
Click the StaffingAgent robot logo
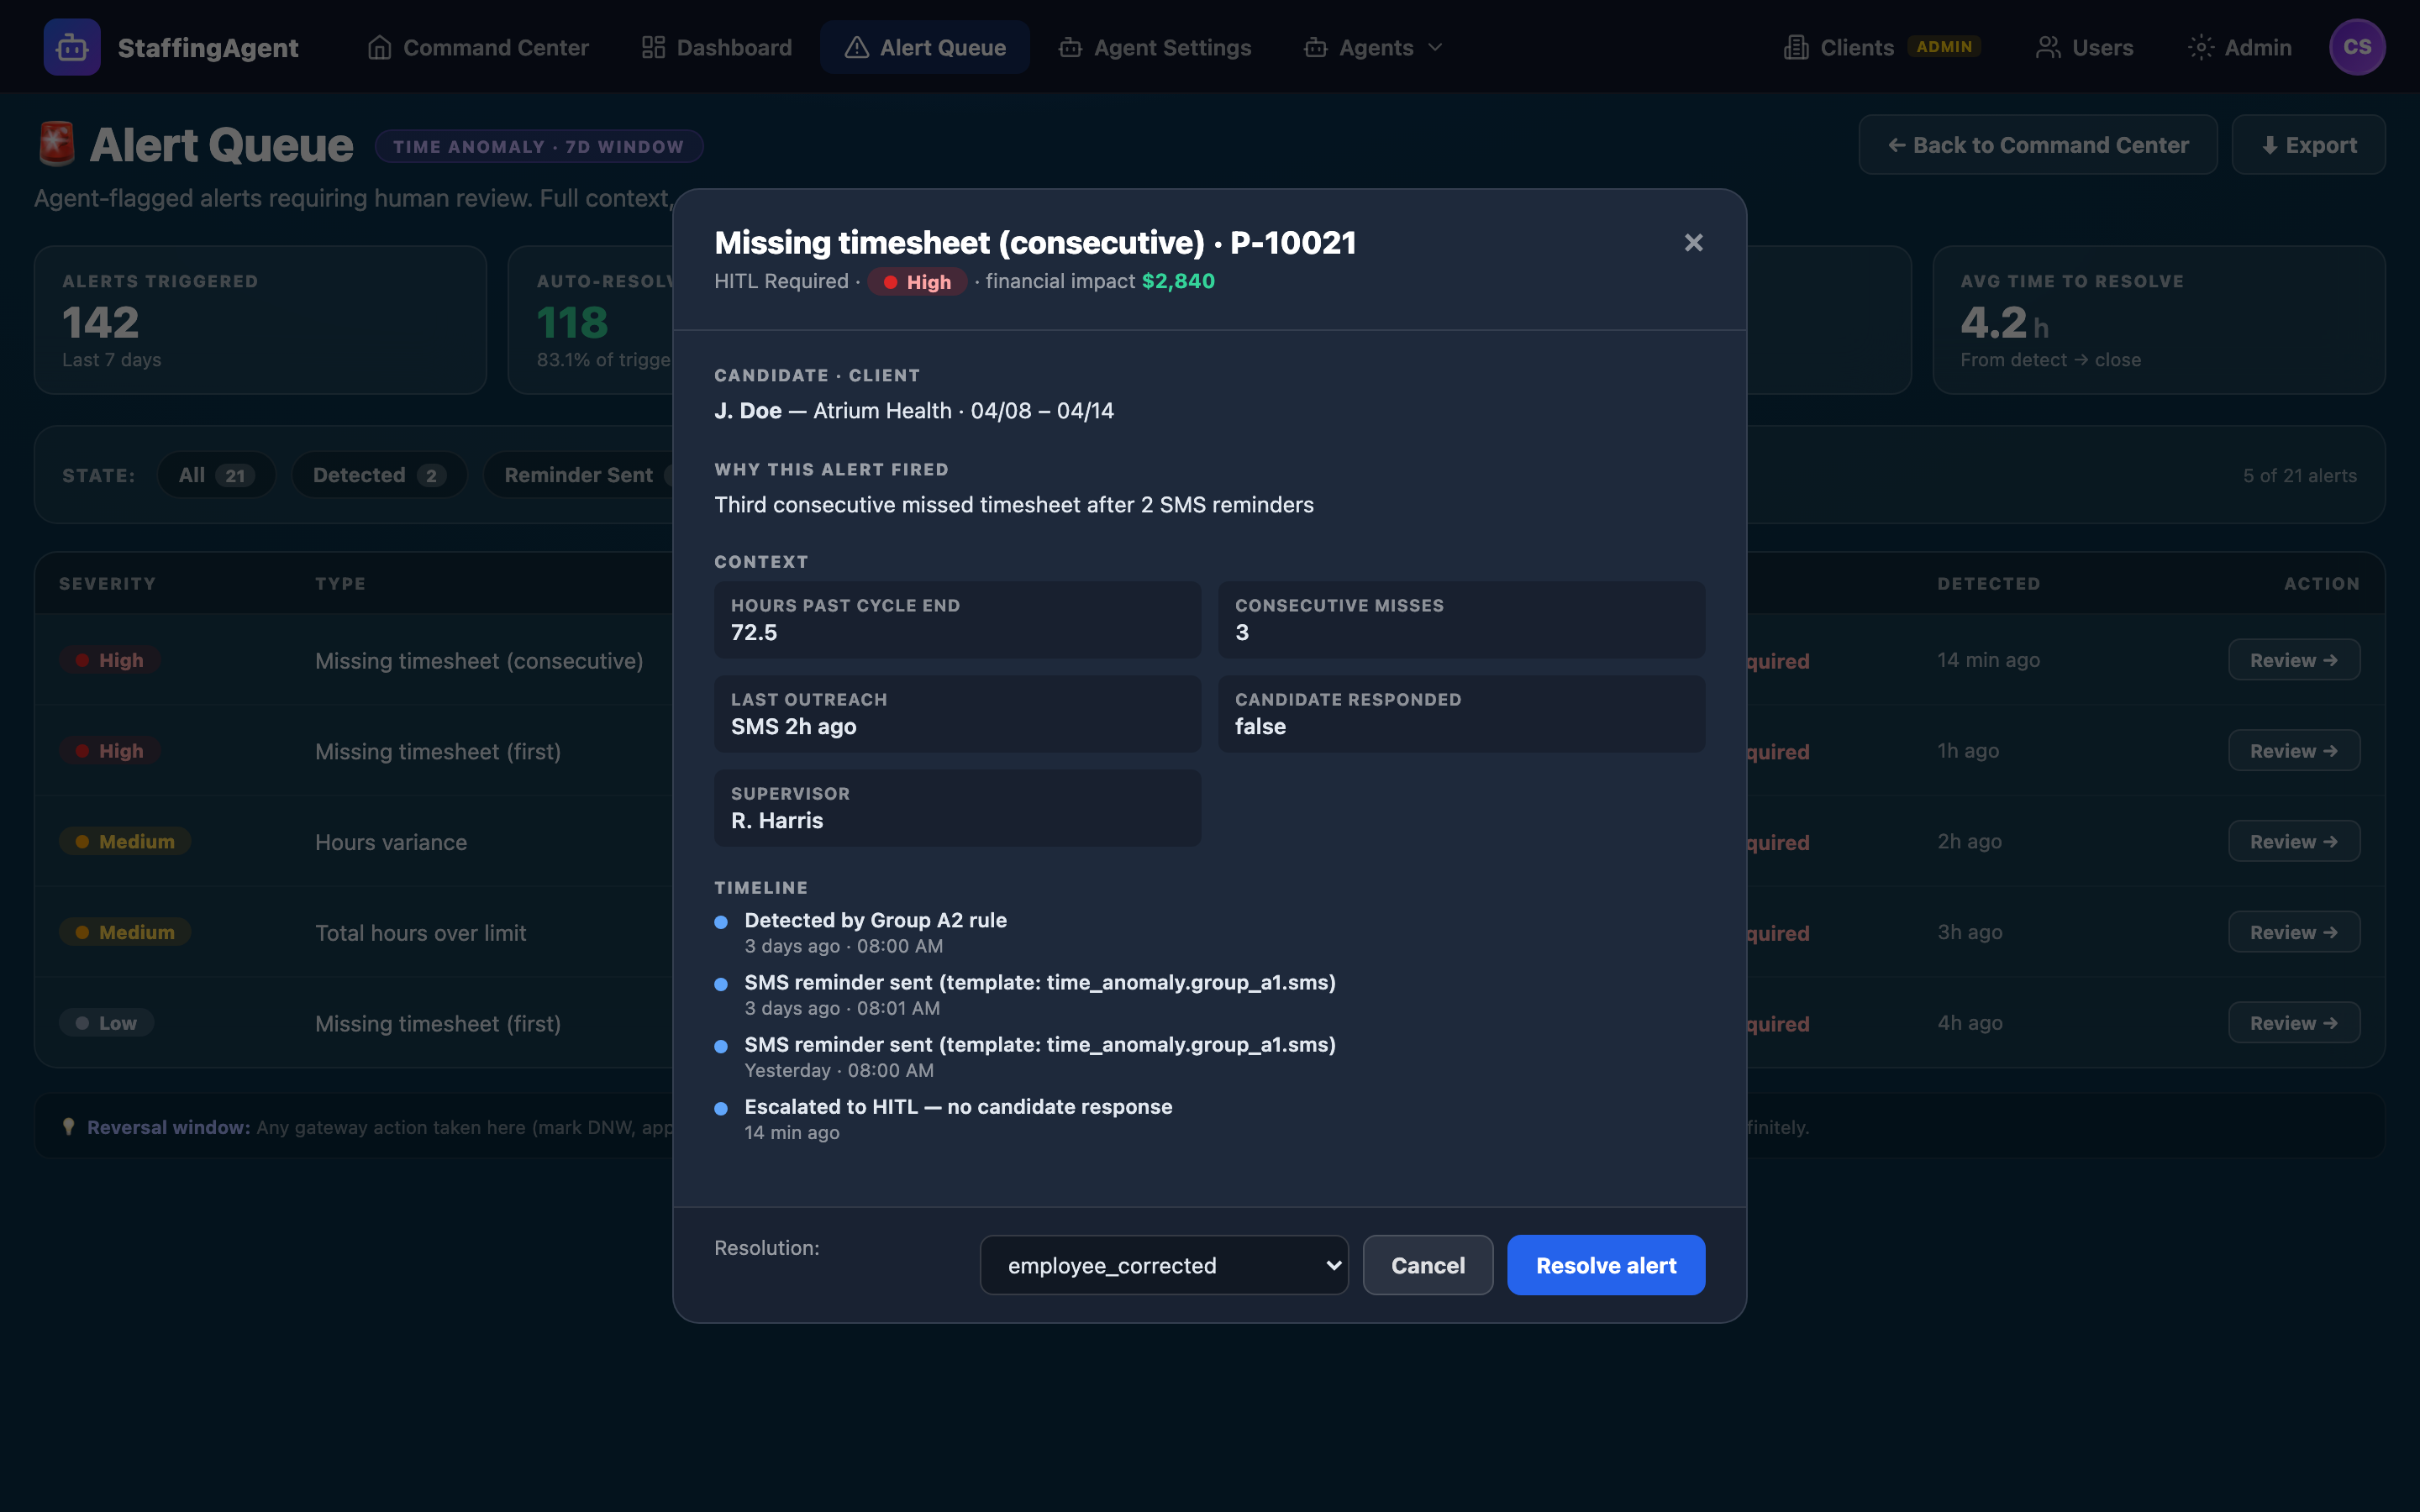click(71, 46)
